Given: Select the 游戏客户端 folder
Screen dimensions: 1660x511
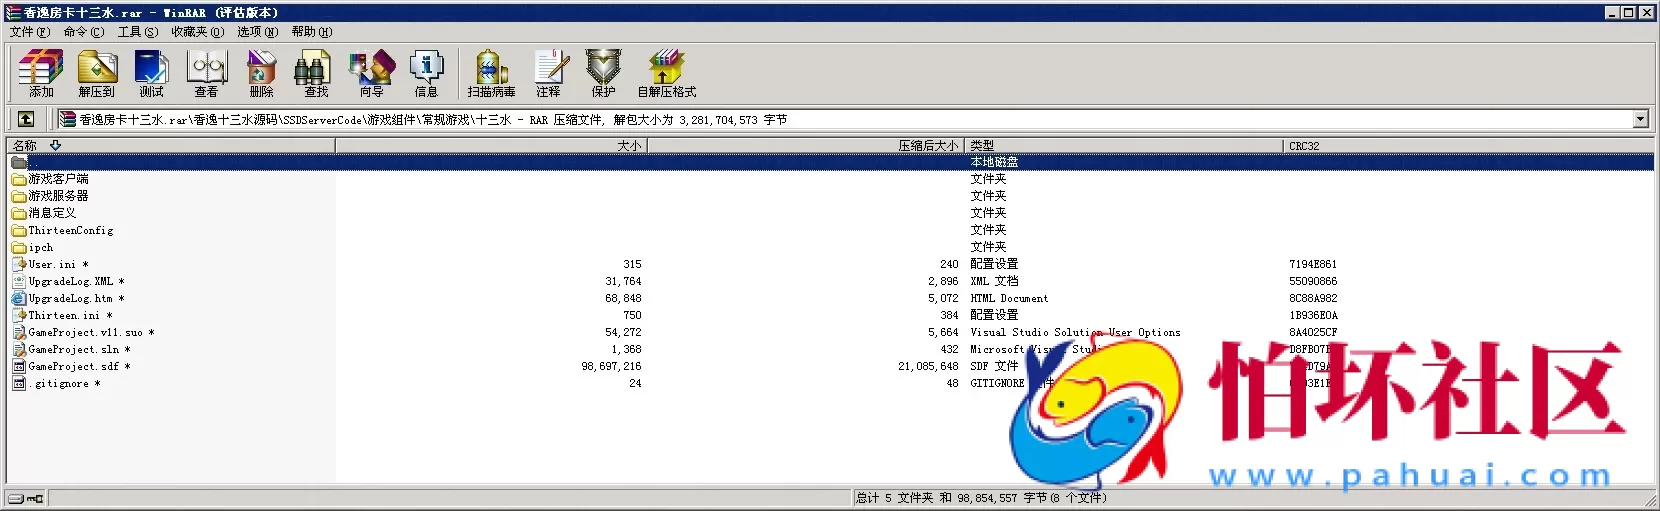Looking at the screenshot, I should point(58,179).
